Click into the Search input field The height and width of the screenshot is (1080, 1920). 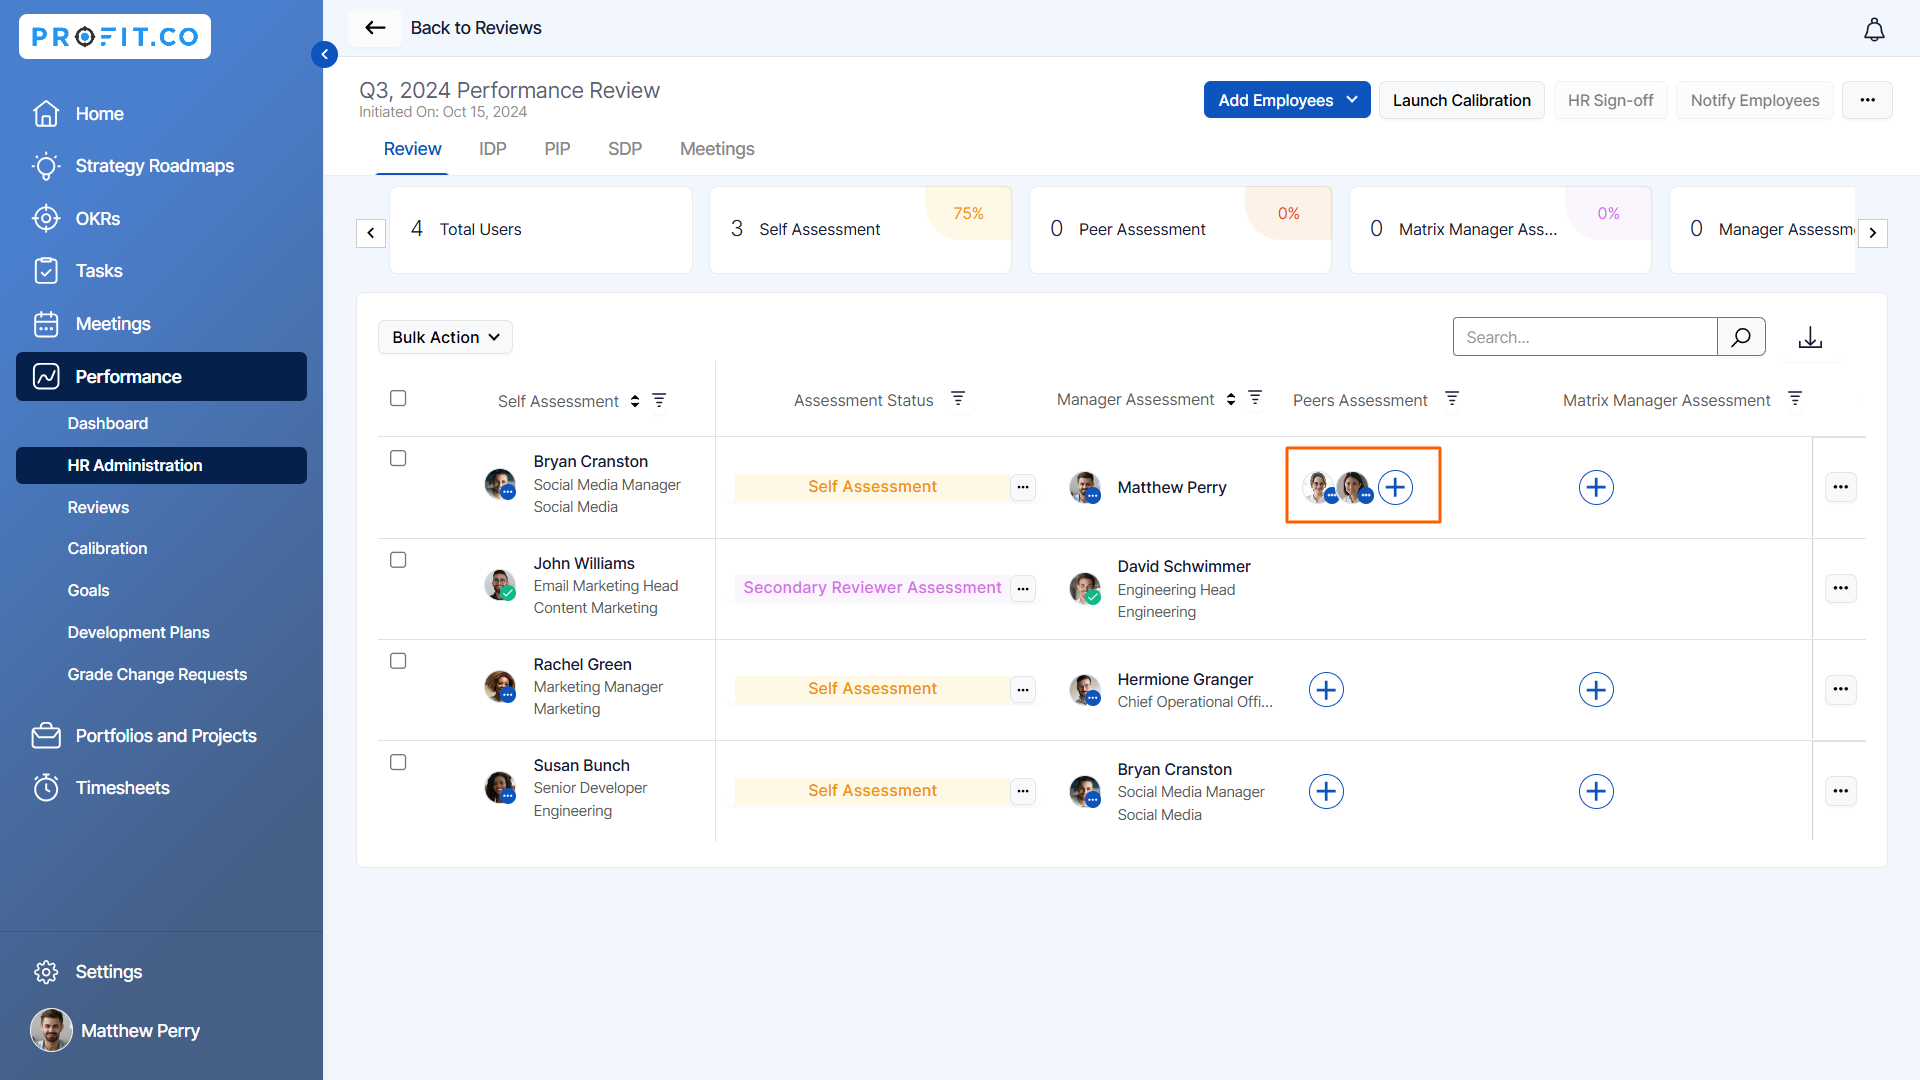click(1585, 338)
